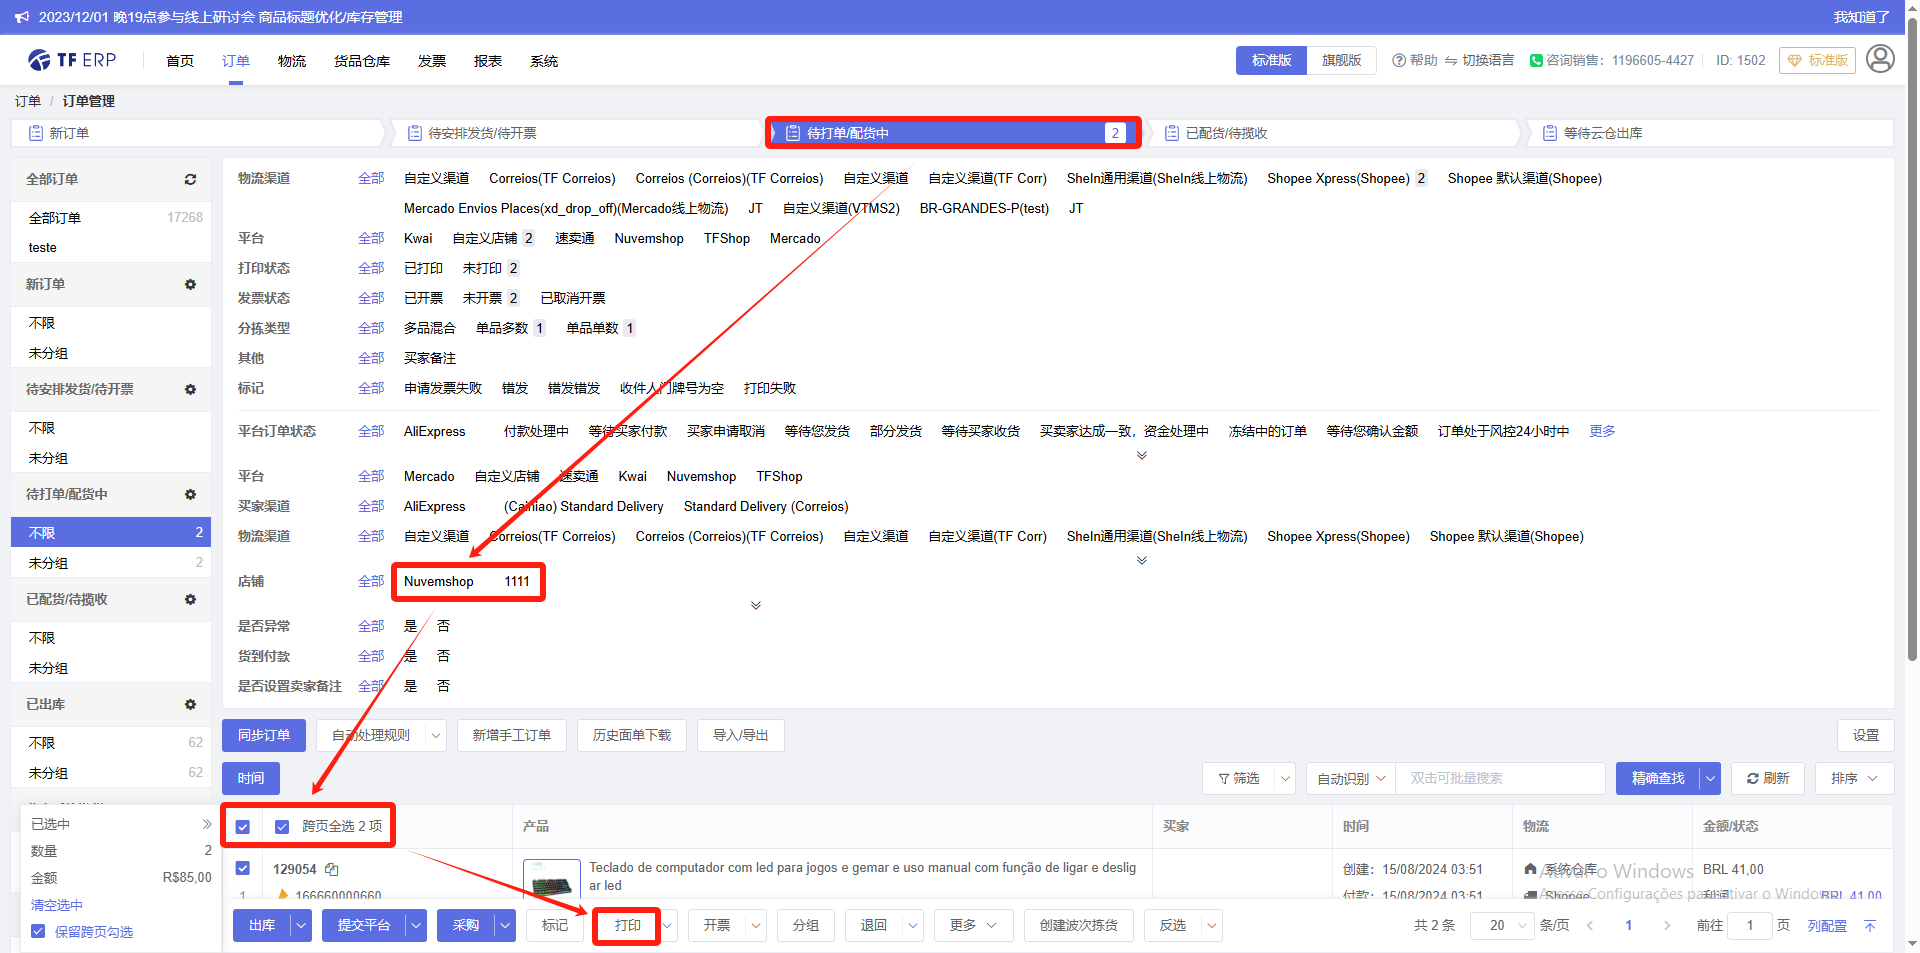Click the 刷新 refresh button
This screenshot has height=953, width=1920.
coord(1768,778)
